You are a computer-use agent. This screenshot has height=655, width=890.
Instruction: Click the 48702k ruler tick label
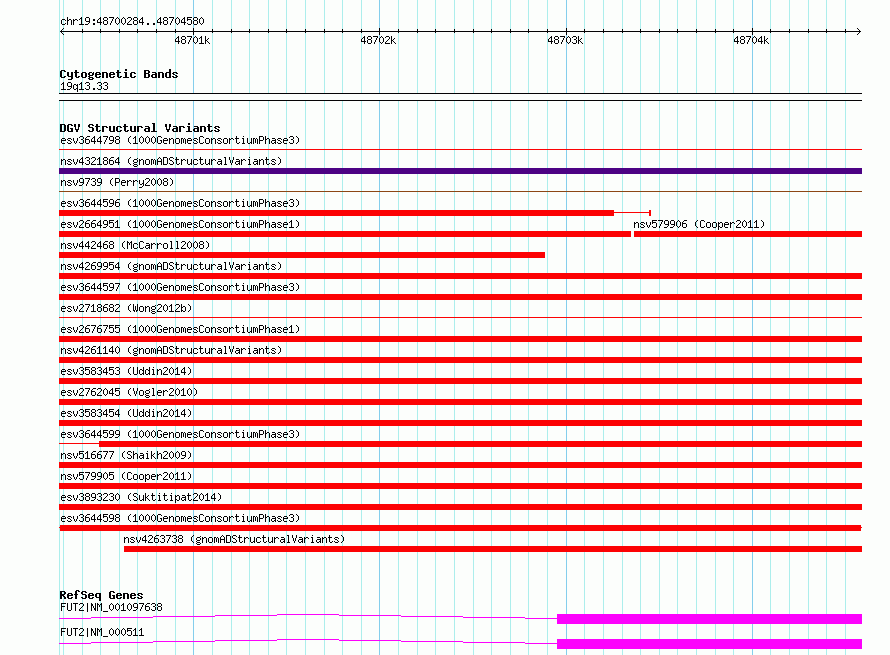(x=378, y=40)
